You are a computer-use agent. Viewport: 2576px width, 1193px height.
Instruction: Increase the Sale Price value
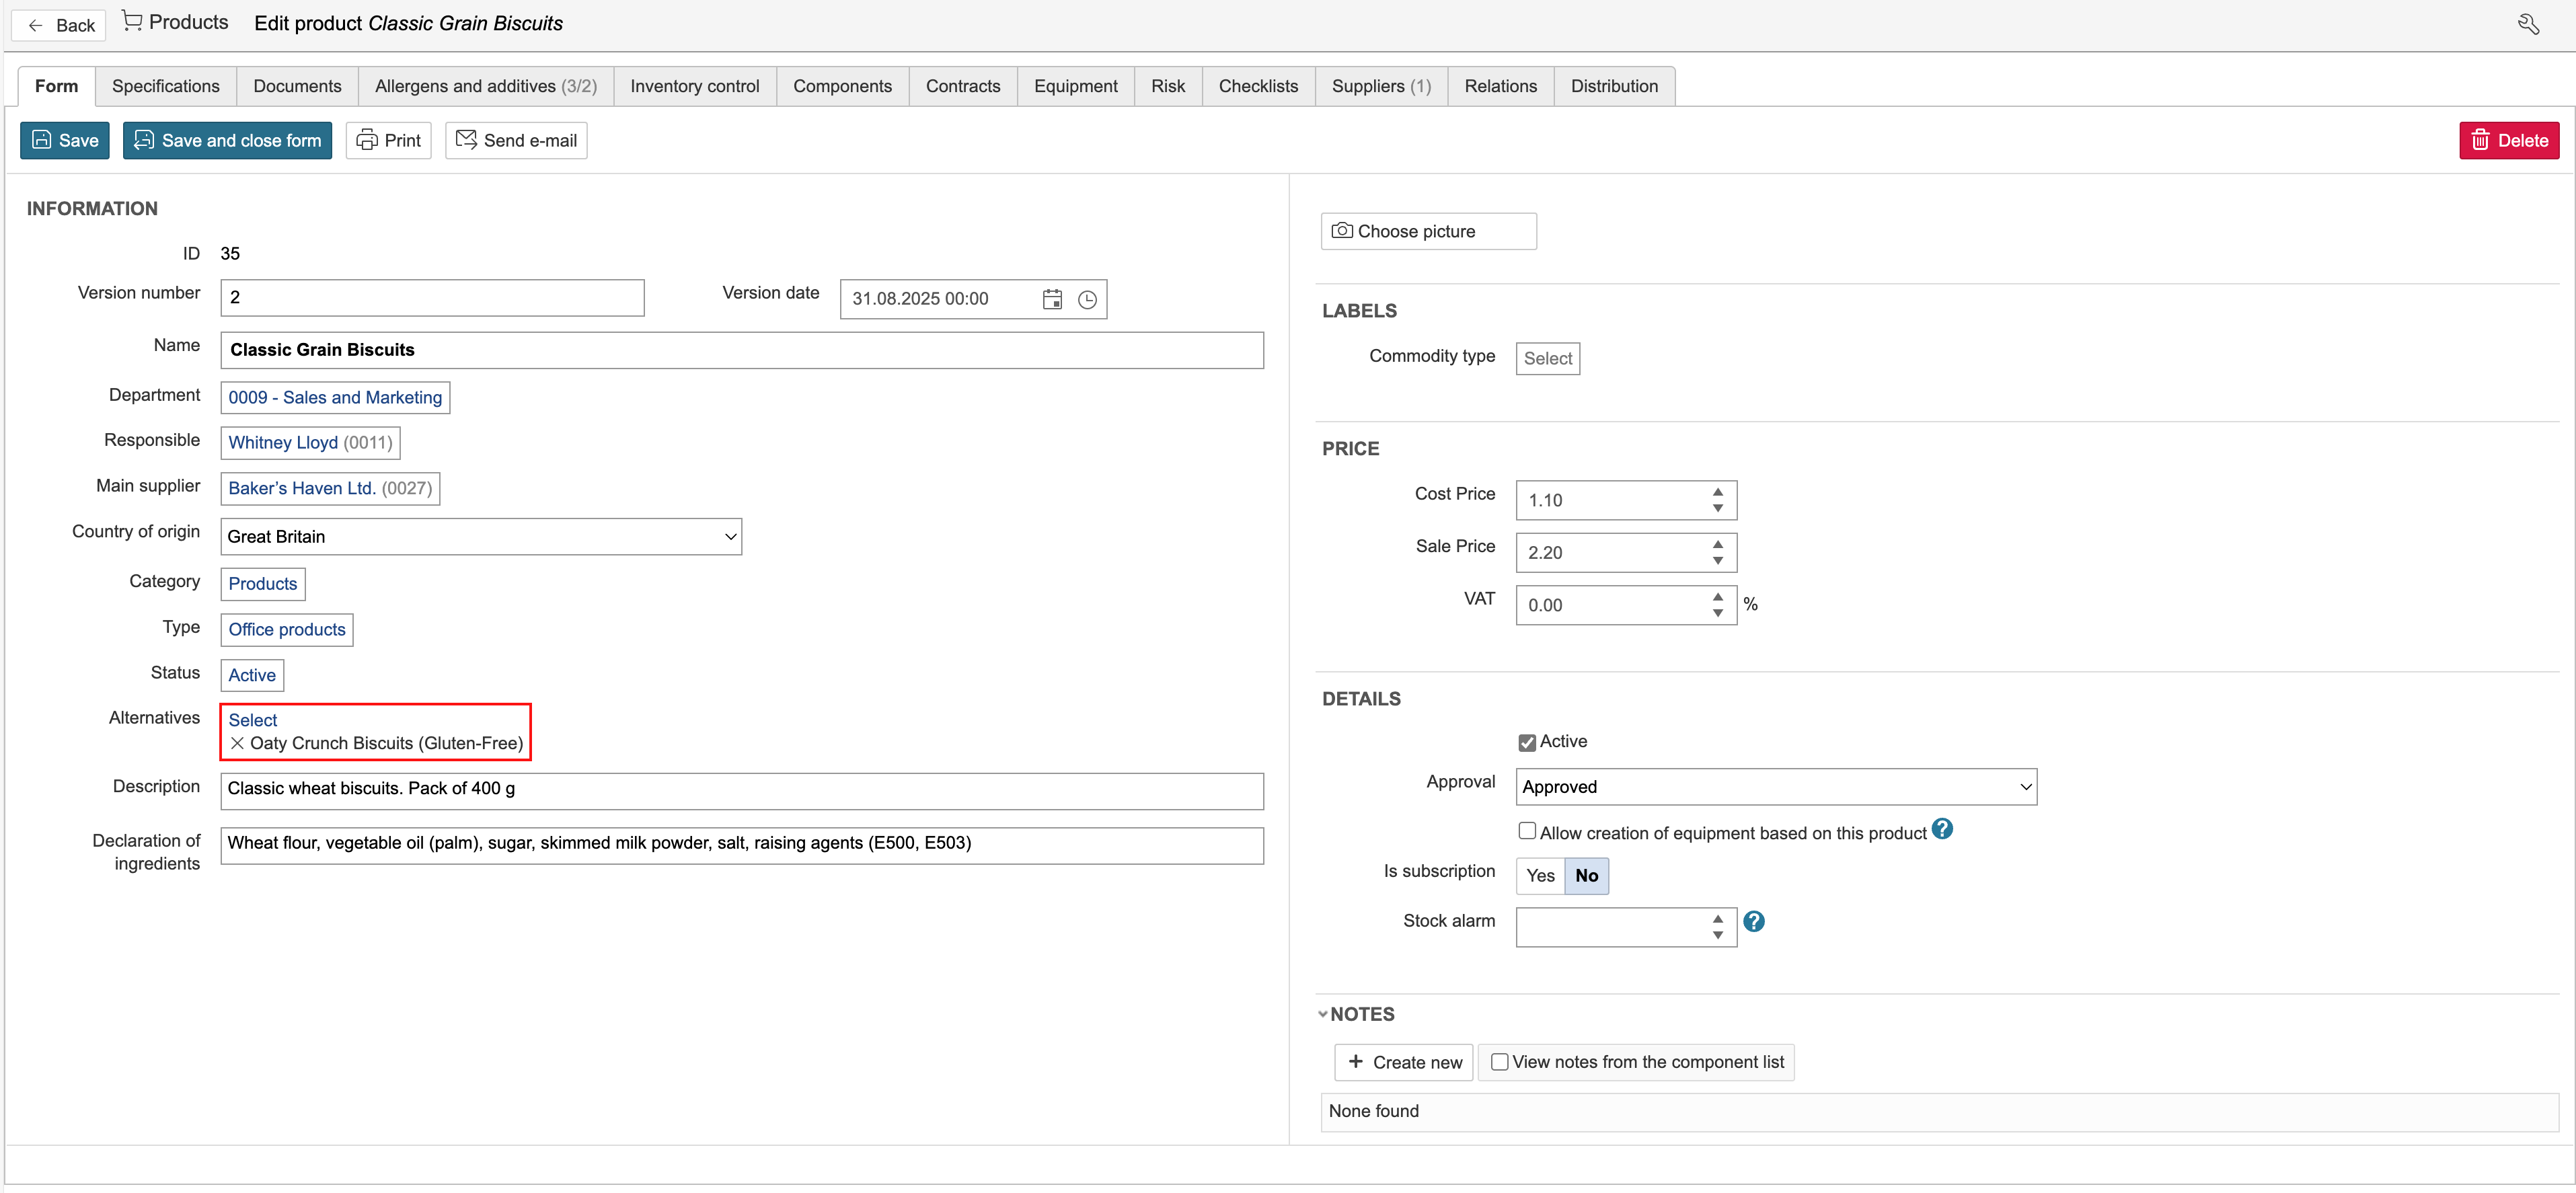pos(1717,544)
